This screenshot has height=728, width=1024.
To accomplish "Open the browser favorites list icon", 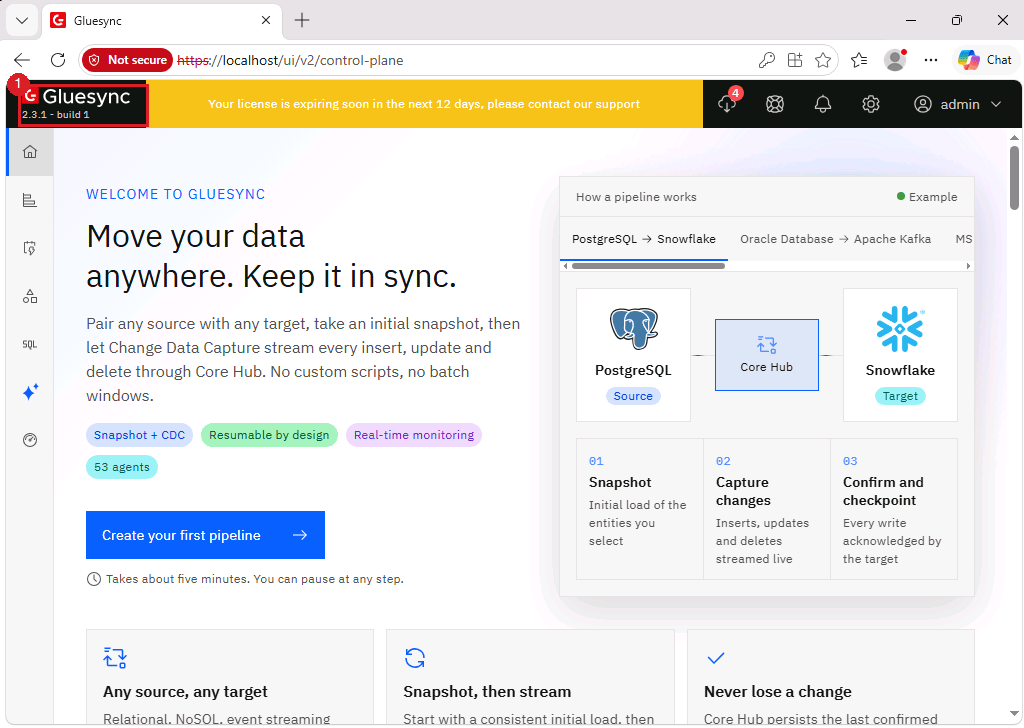I will pos(859,60).
